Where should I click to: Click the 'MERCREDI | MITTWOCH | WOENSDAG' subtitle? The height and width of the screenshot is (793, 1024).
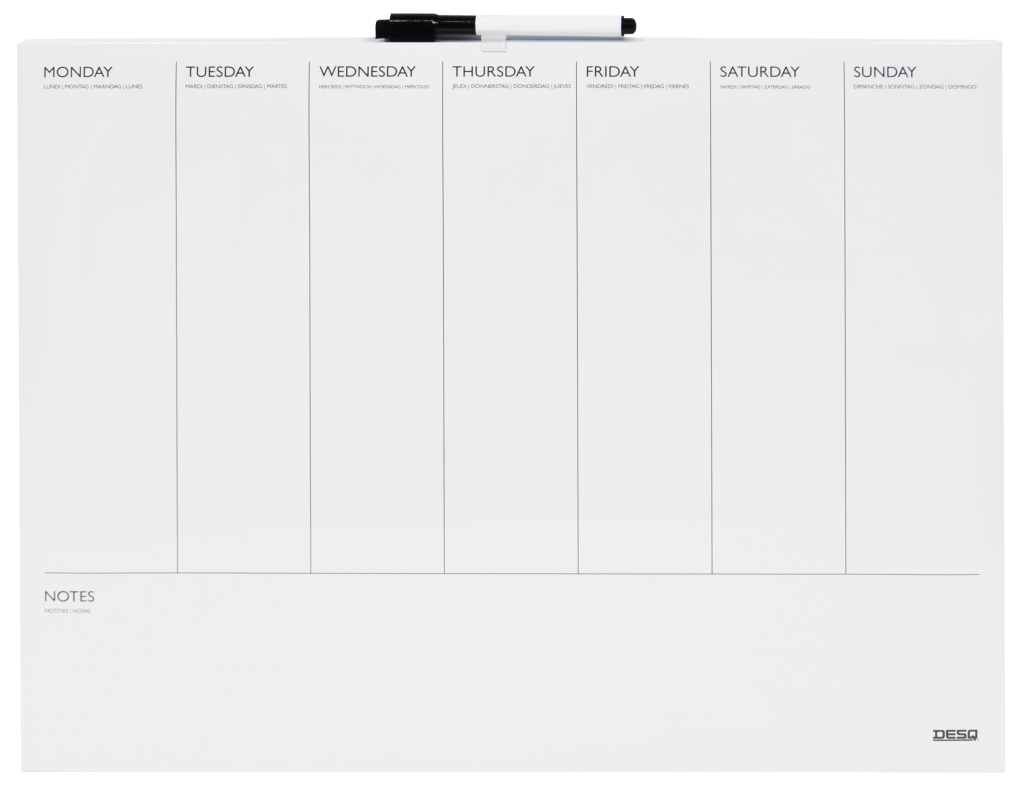(x=374, y=86)
